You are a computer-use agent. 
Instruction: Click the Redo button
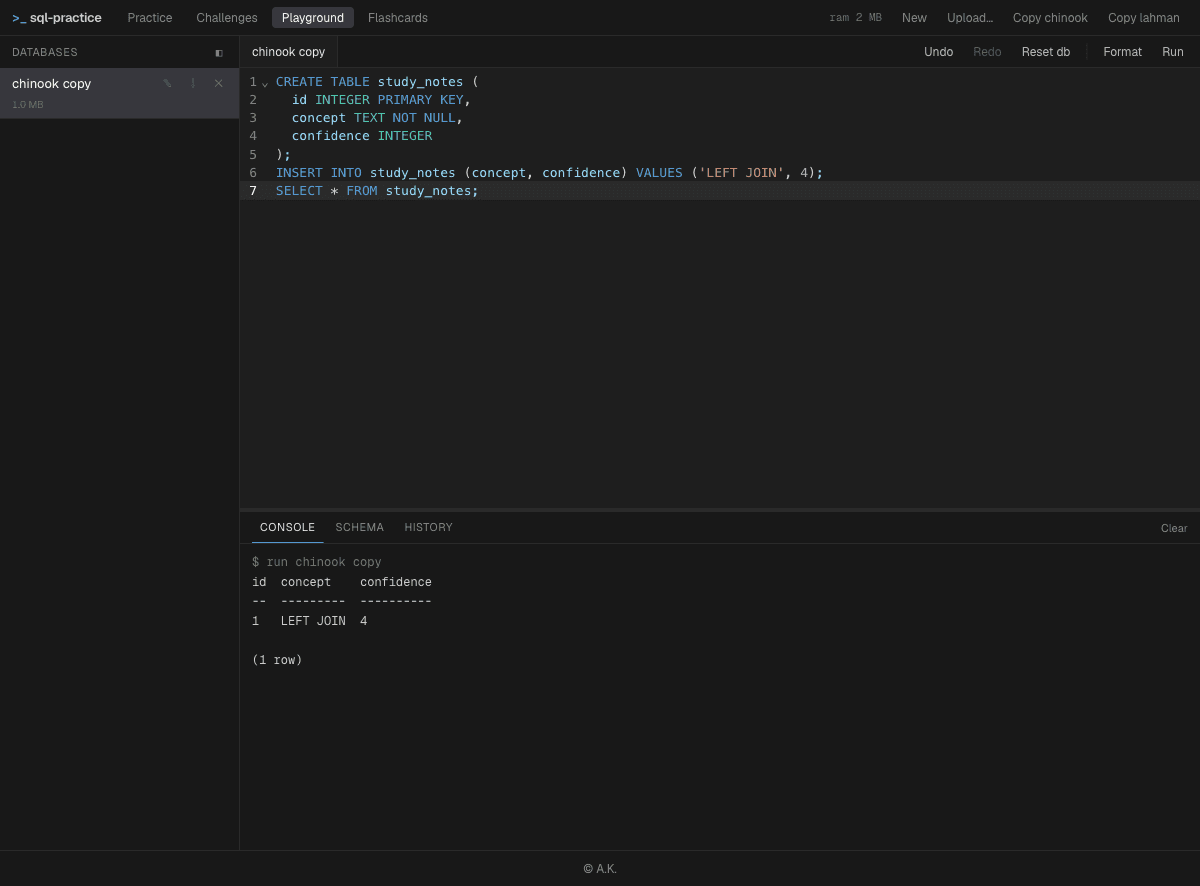click(987, 52)
